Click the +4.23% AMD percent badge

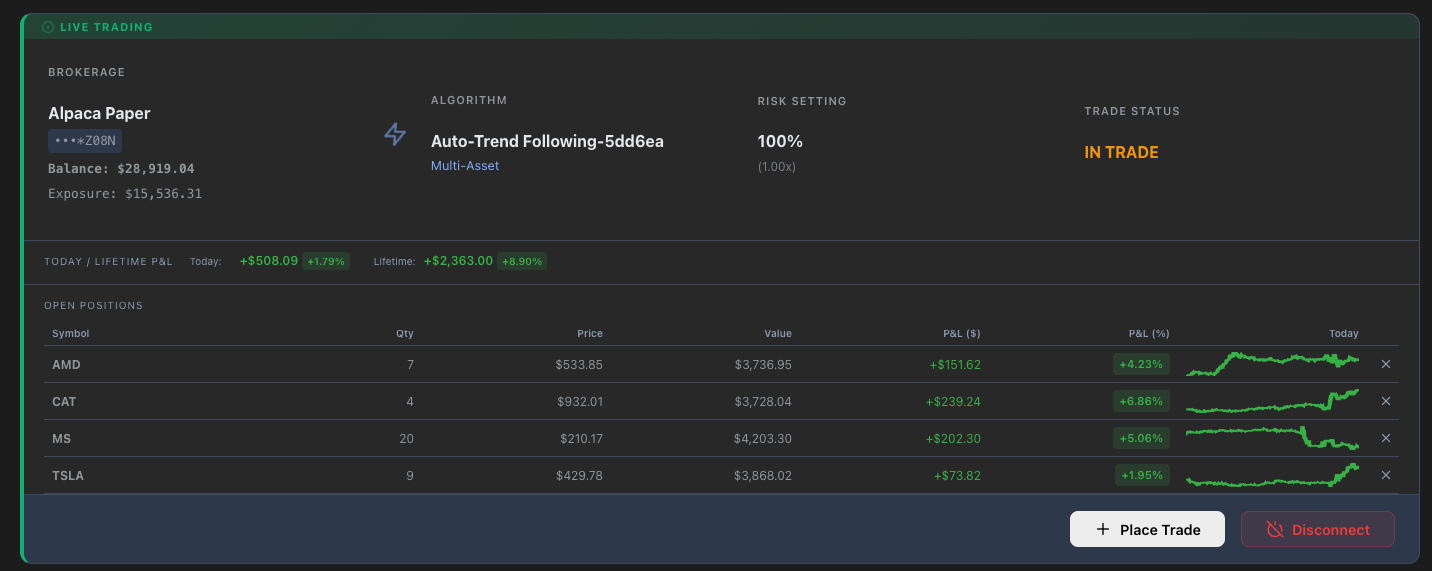pos(1141,364)
